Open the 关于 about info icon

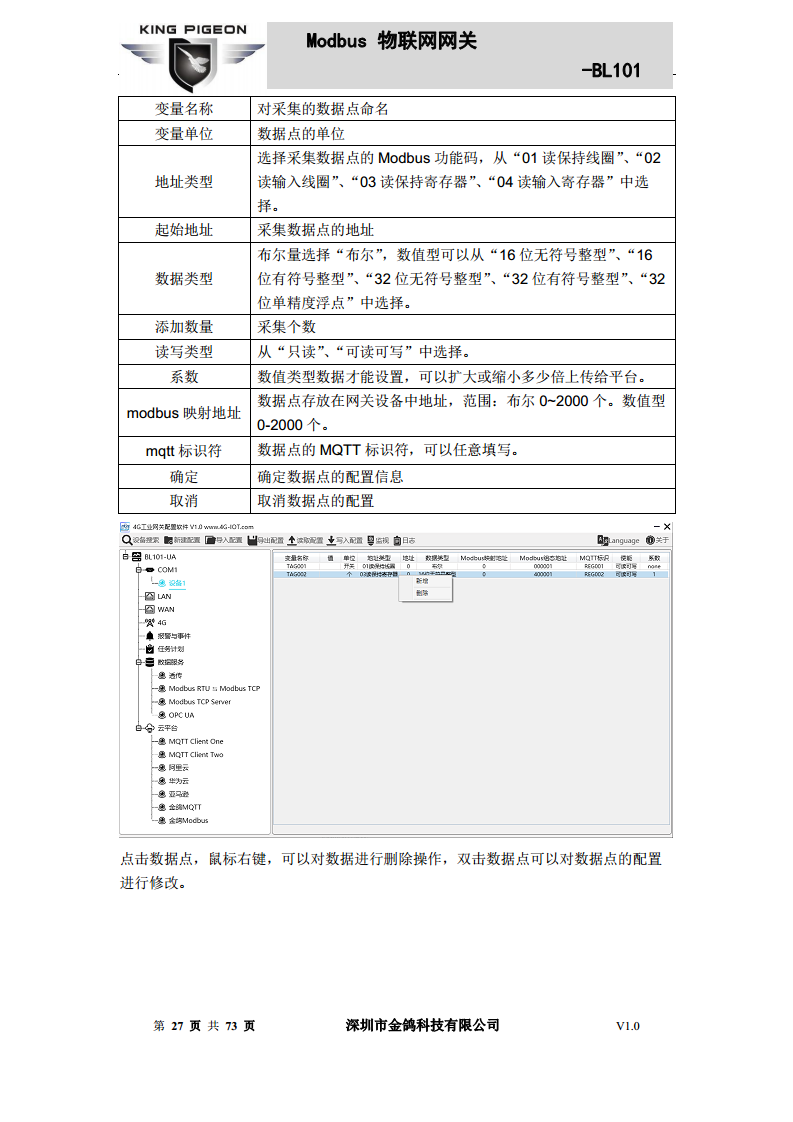pyautogui.click(x=650, y=540)
